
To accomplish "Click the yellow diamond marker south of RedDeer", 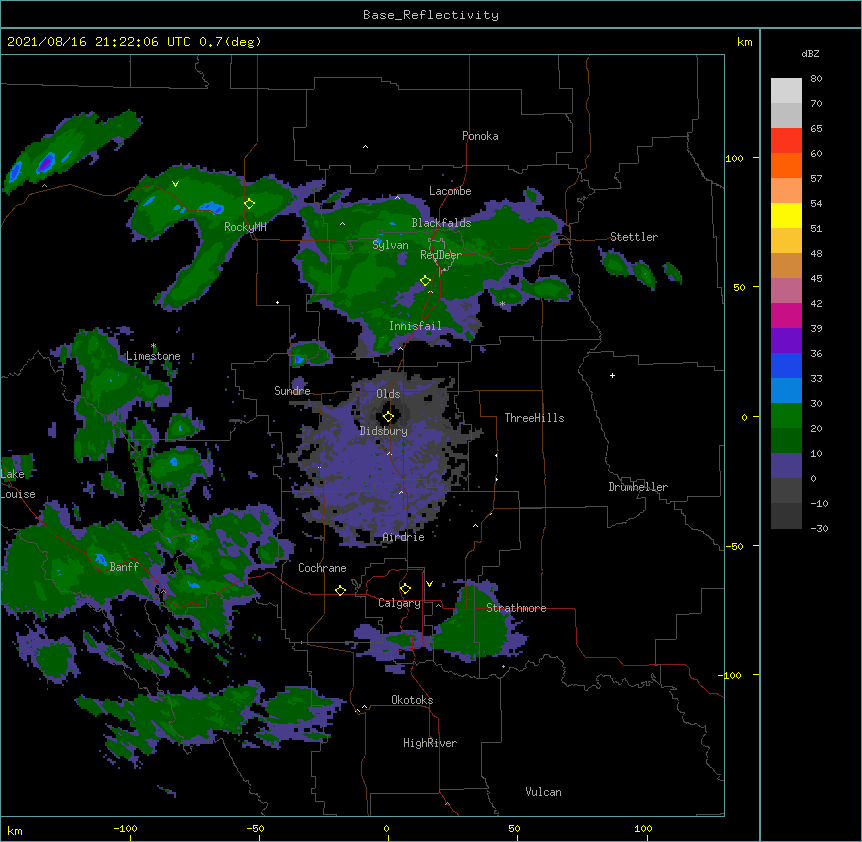I will 425,281.
